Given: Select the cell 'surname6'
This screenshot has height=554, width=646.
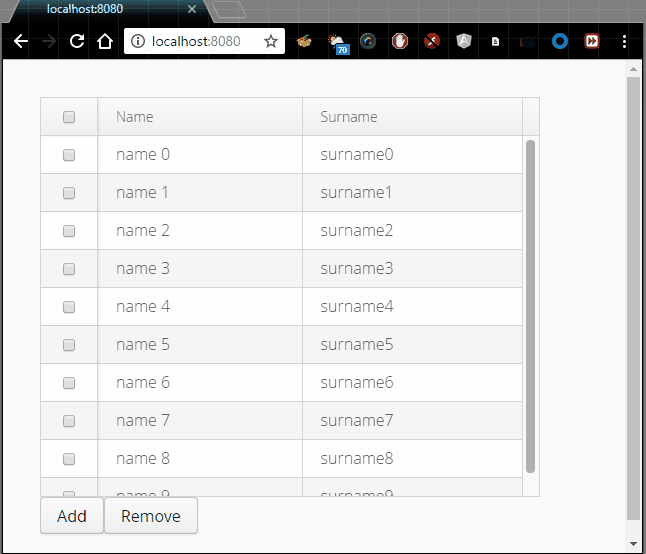Looking at the screenshot, I should (412, 383).
